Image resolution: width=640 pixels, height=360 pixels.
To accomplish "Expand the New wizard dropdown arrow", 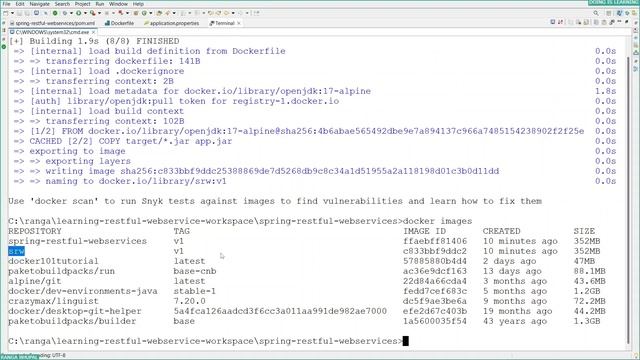I will point(12,13).
